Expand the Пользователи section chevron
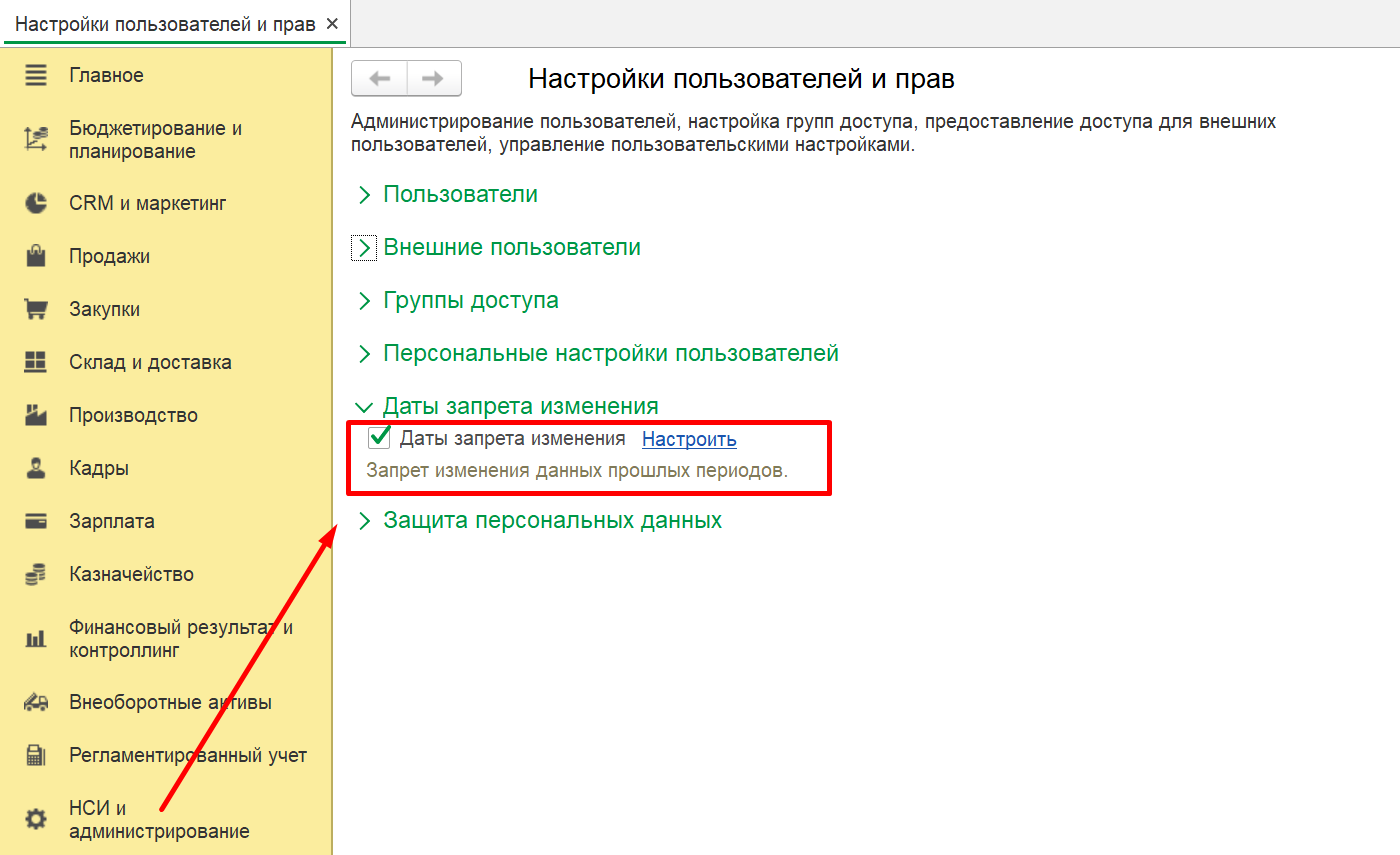 pos(364,195)
